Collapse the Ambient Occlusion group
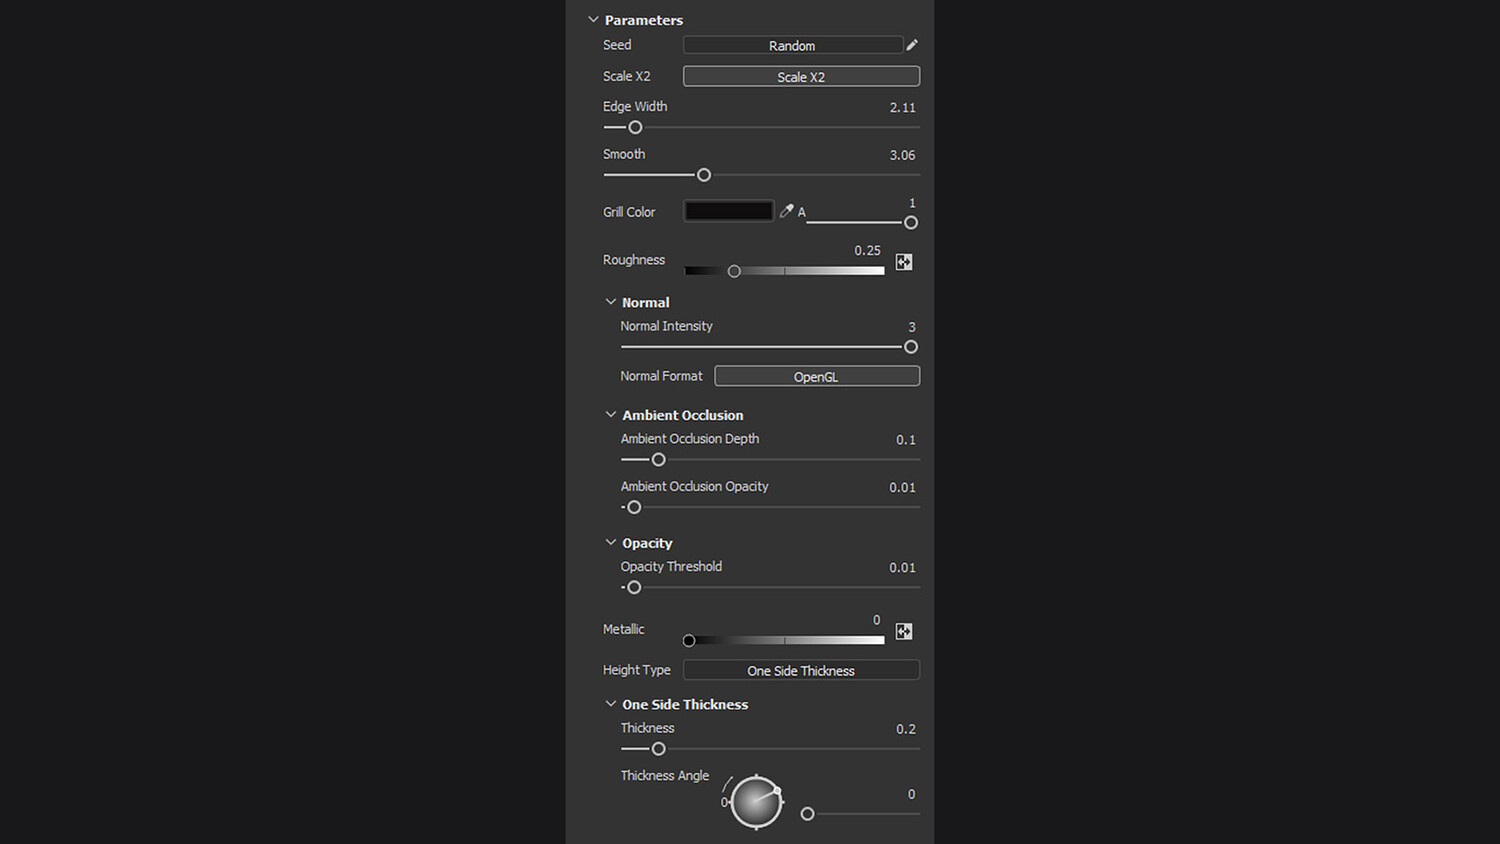This screenshot has width=1500, height=844. (x=611, y=415)
